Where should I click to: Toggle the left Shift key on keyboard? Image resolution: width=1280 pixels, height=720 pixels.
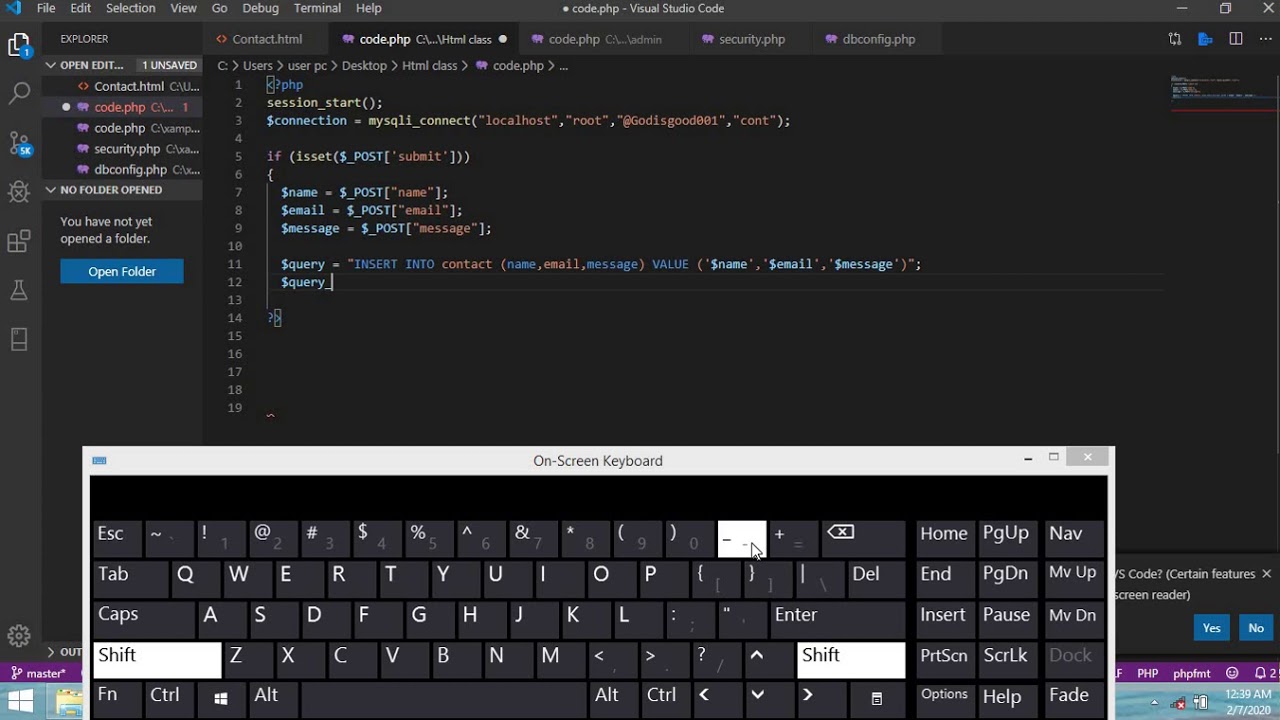coord(157,659)
